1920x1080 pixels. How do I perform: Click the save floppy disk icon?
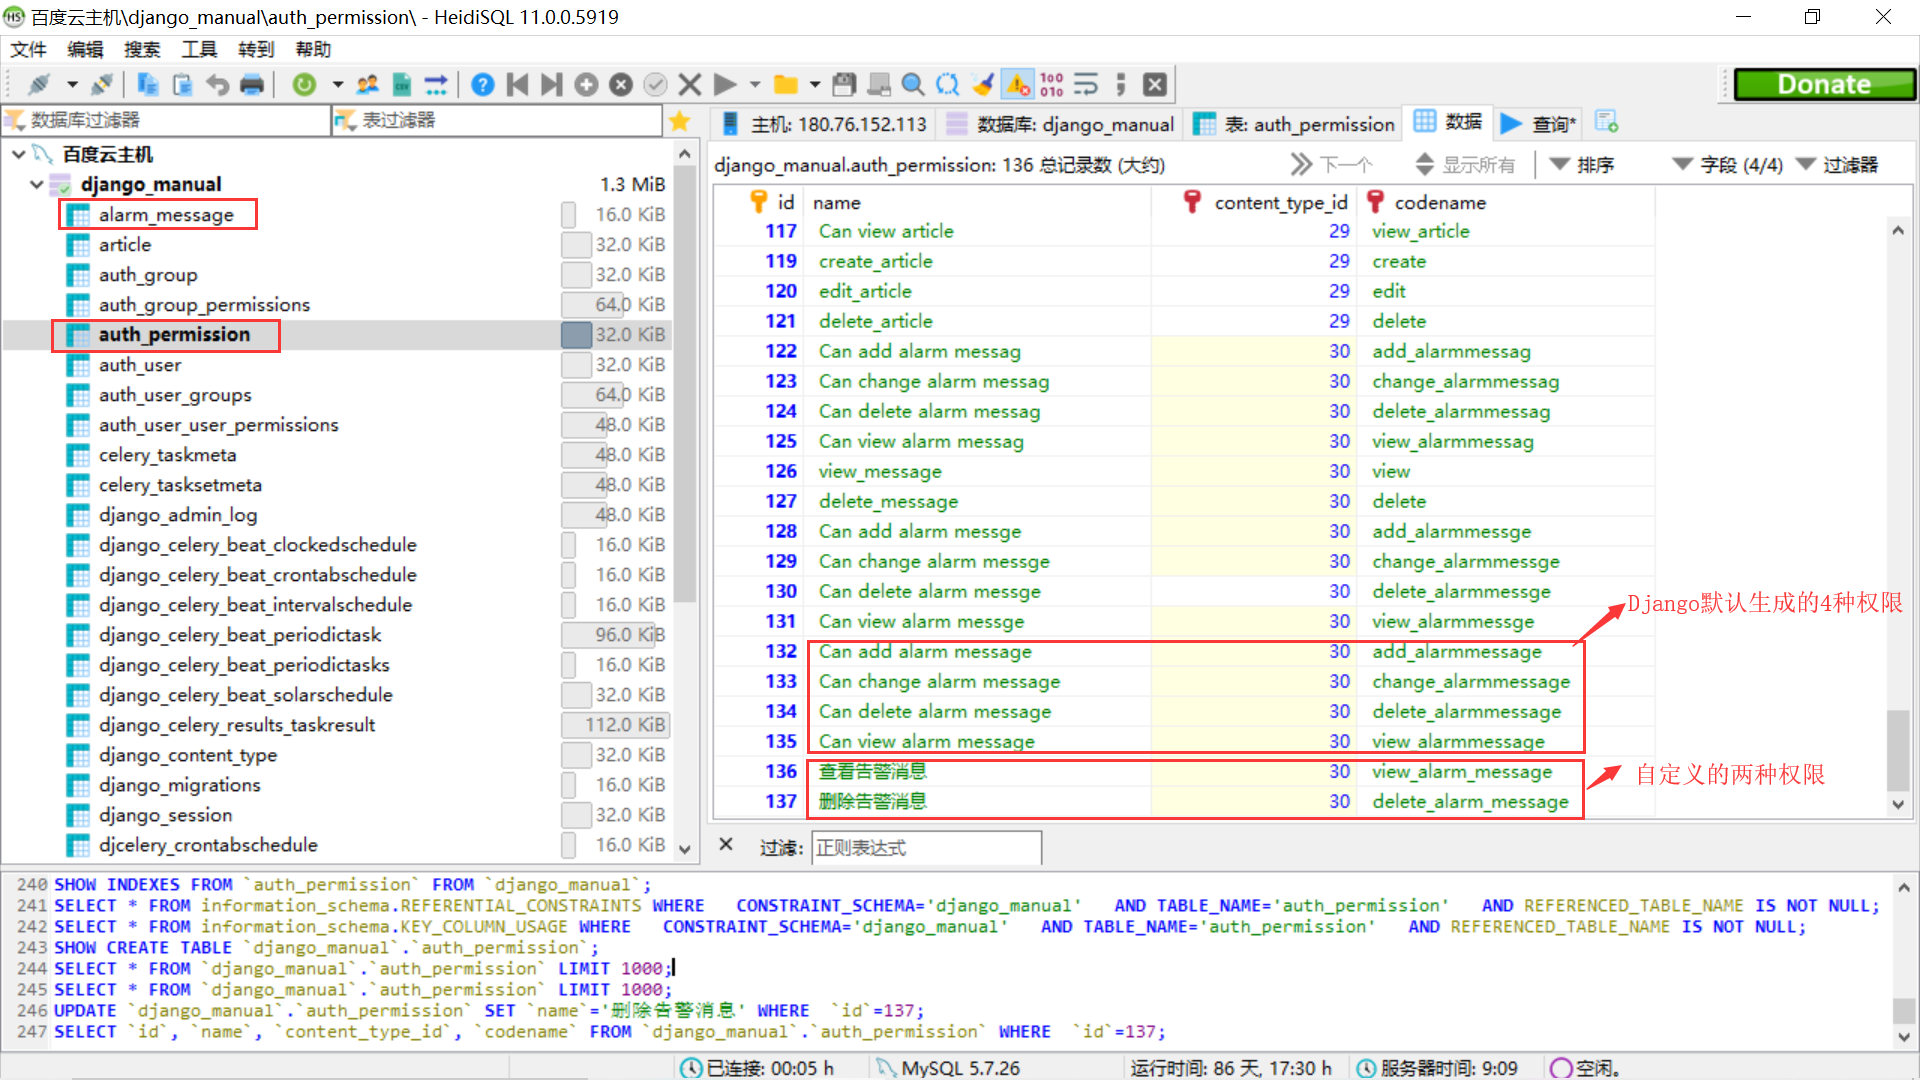(x=844, y=85)
